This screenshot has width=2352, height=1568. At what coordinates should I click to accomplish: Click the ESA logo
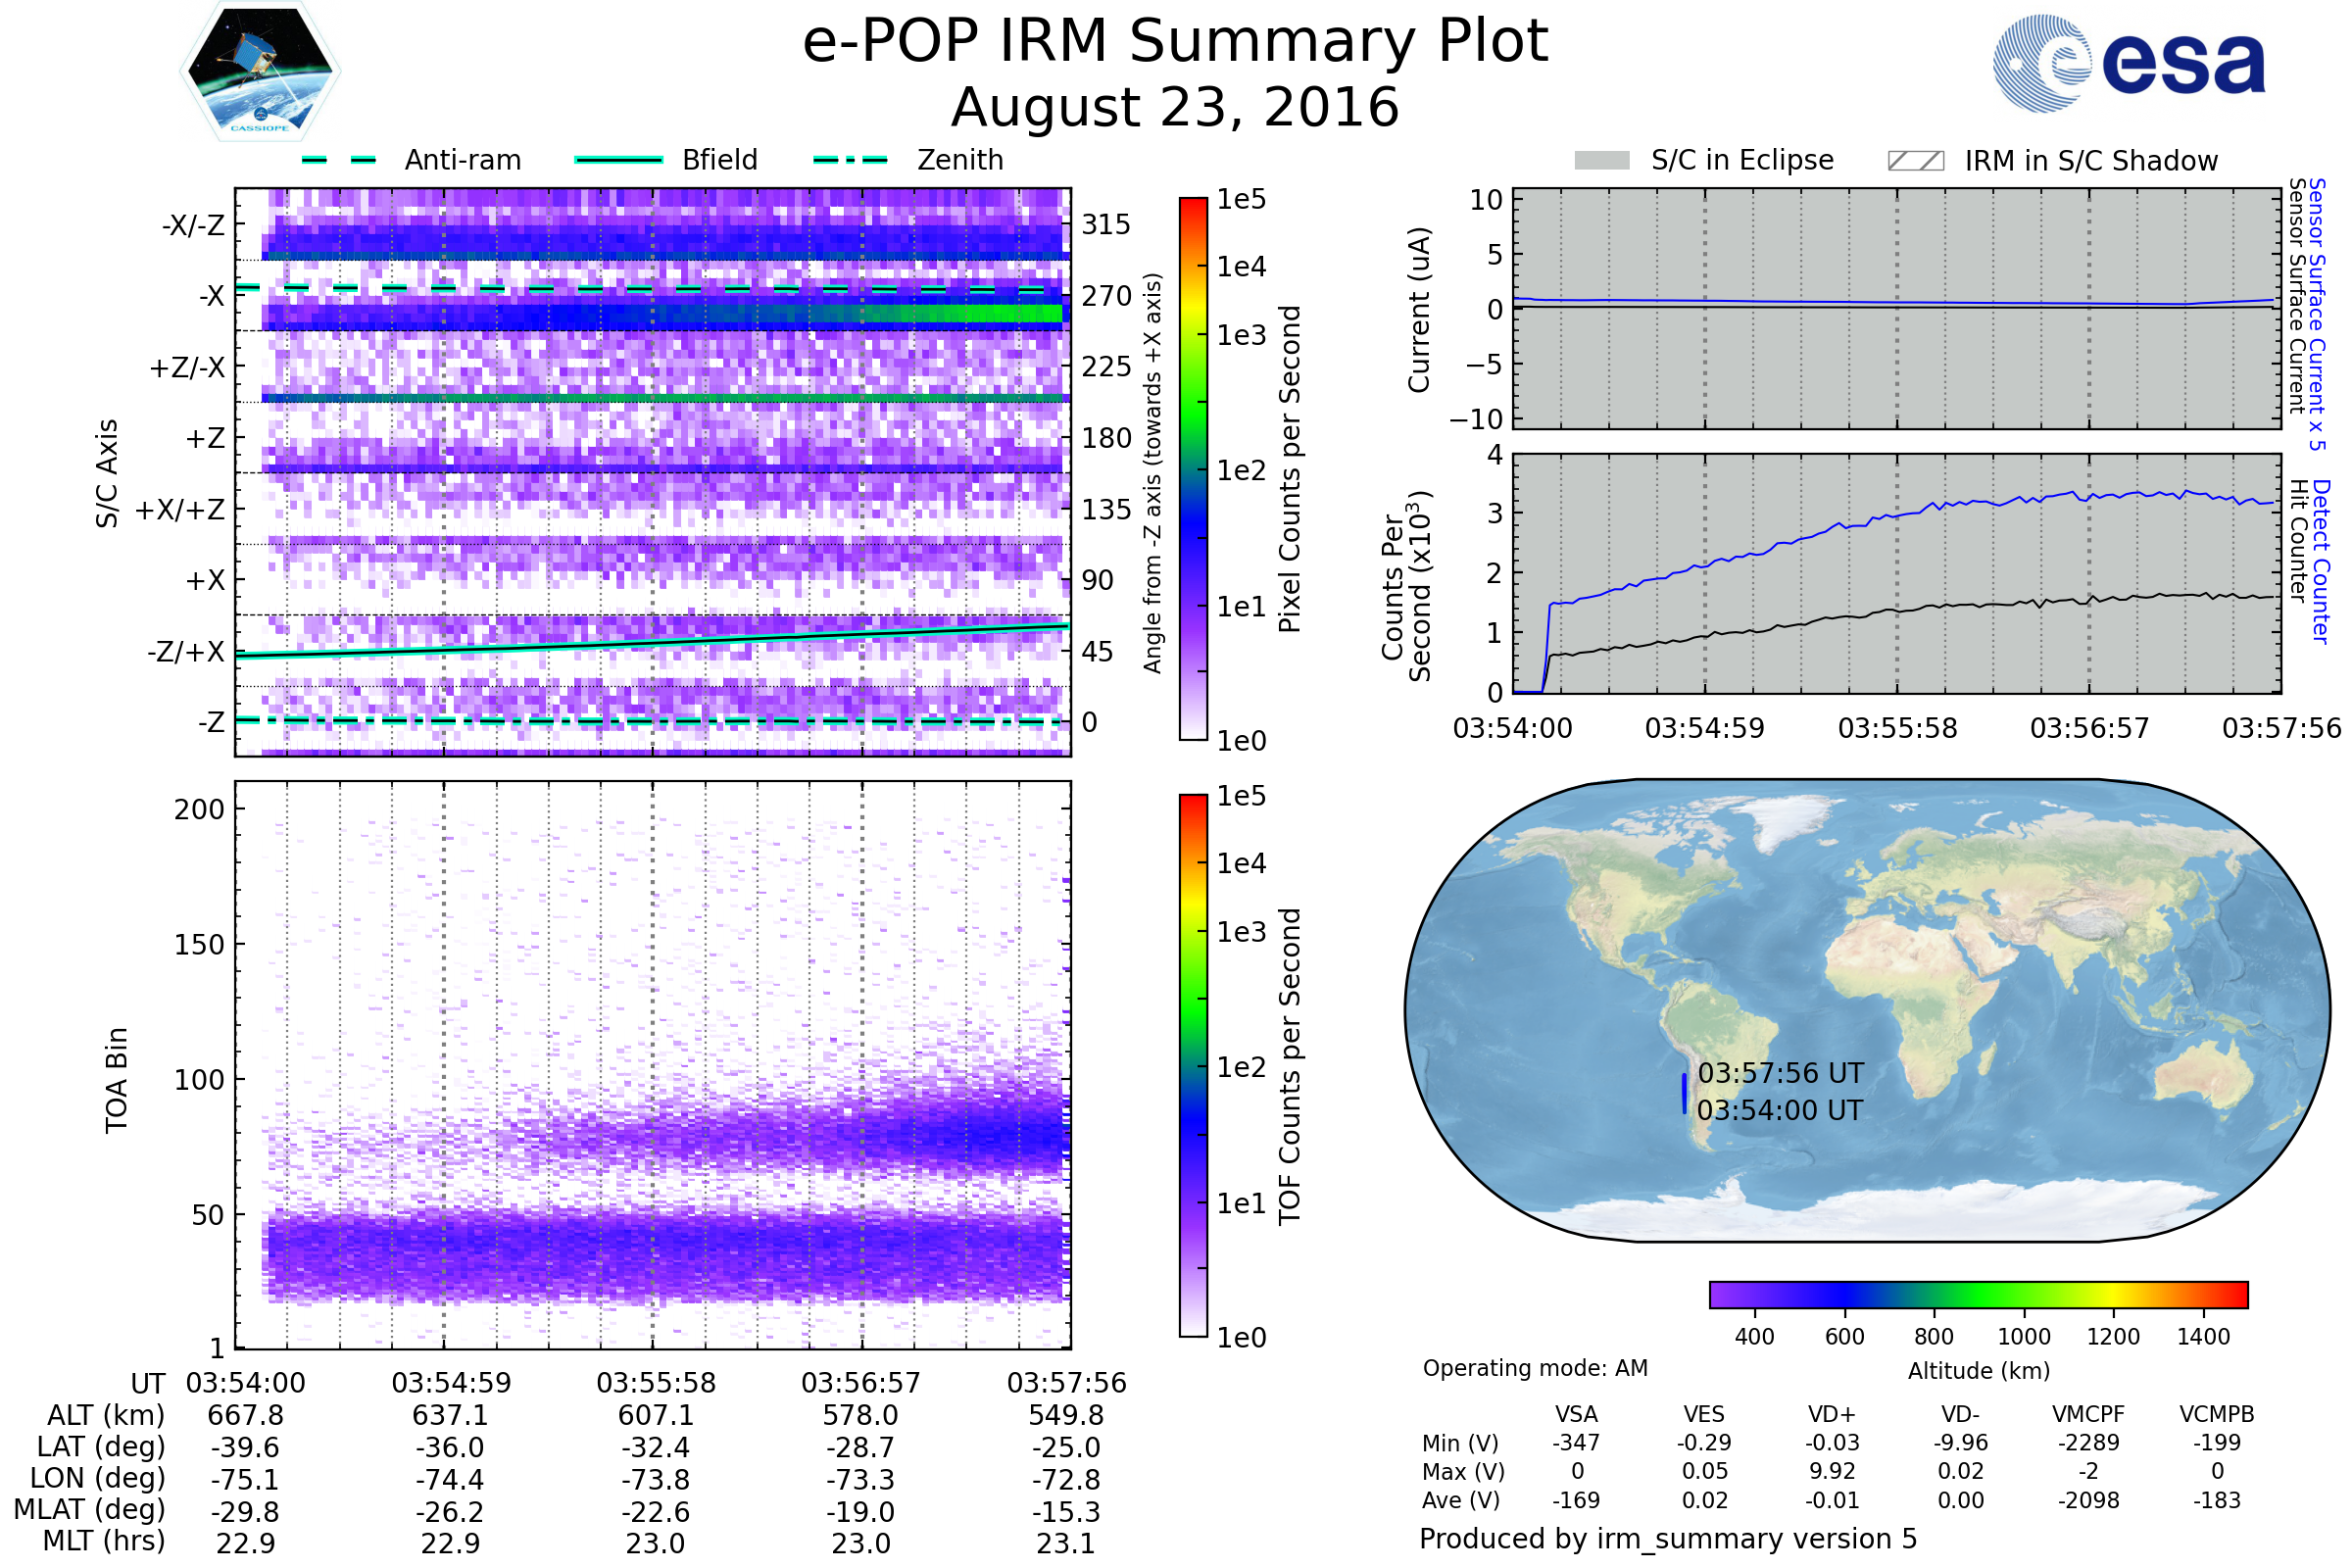[x=2128, y=64]
